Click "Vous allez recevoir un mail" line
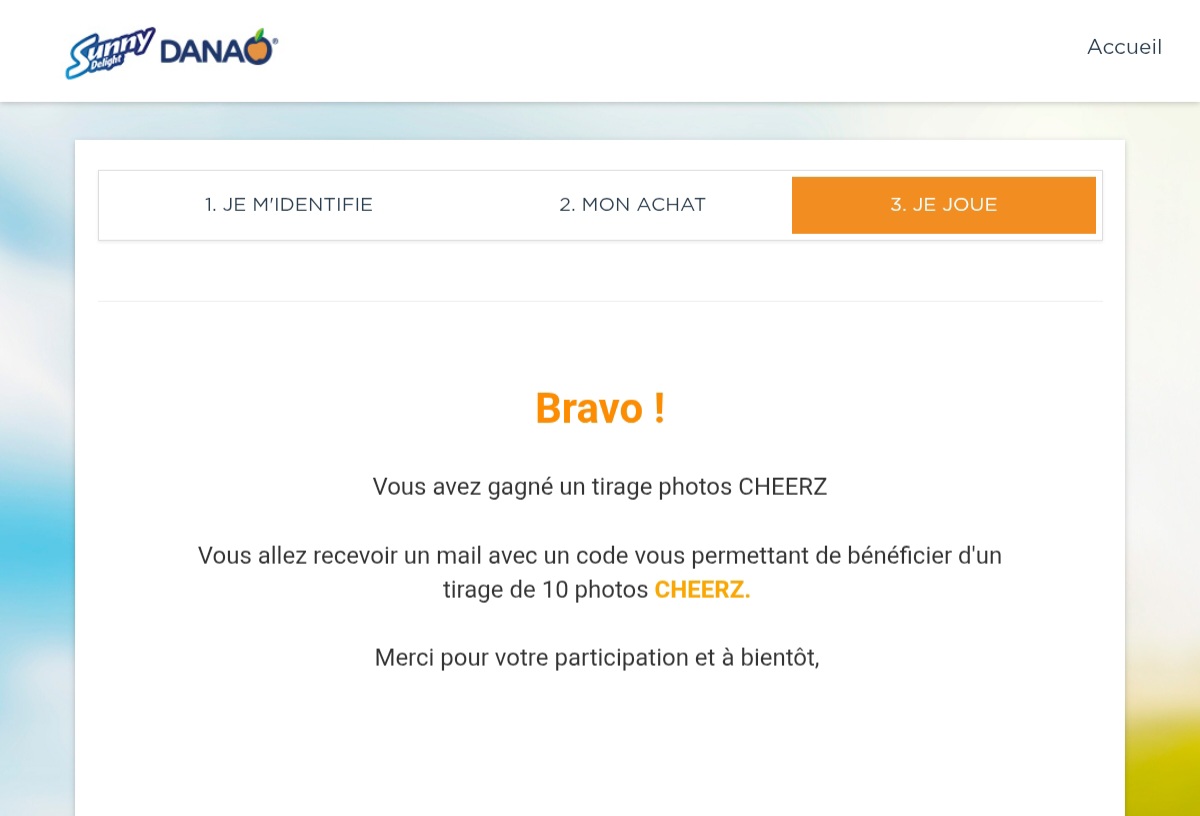 coord(600,555)
